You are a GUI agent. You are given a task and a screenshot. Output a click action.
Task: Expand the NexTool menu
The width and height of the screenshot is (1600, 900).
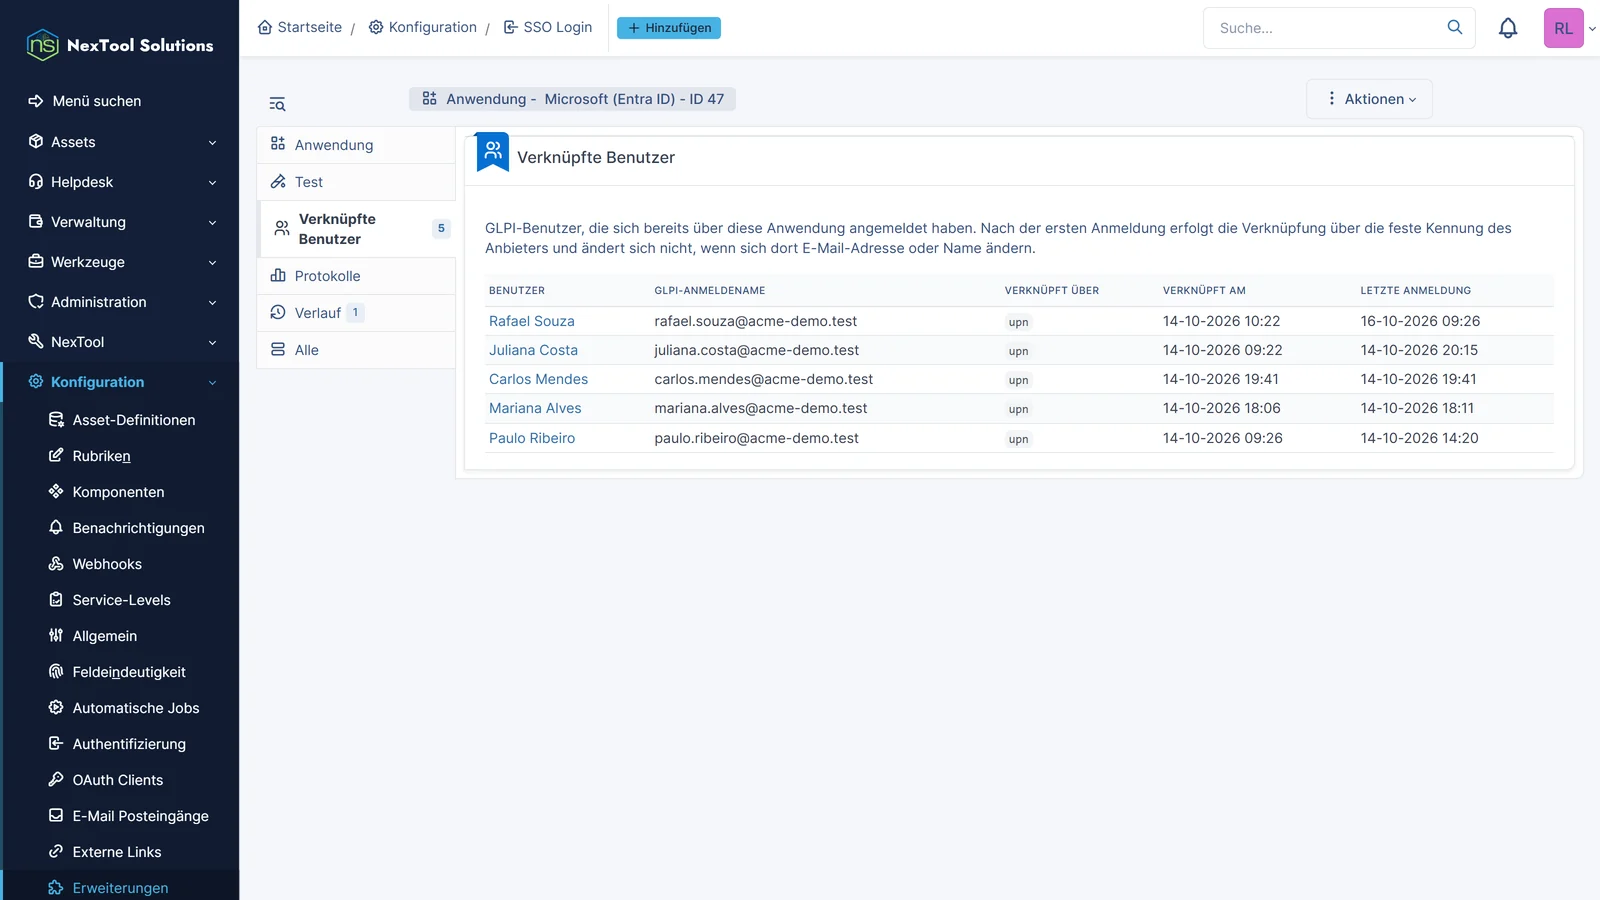[120, 342]
